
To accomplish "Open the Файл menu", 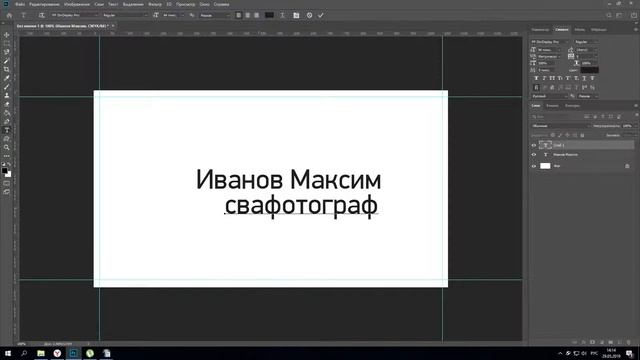I will tap(20, 4).
